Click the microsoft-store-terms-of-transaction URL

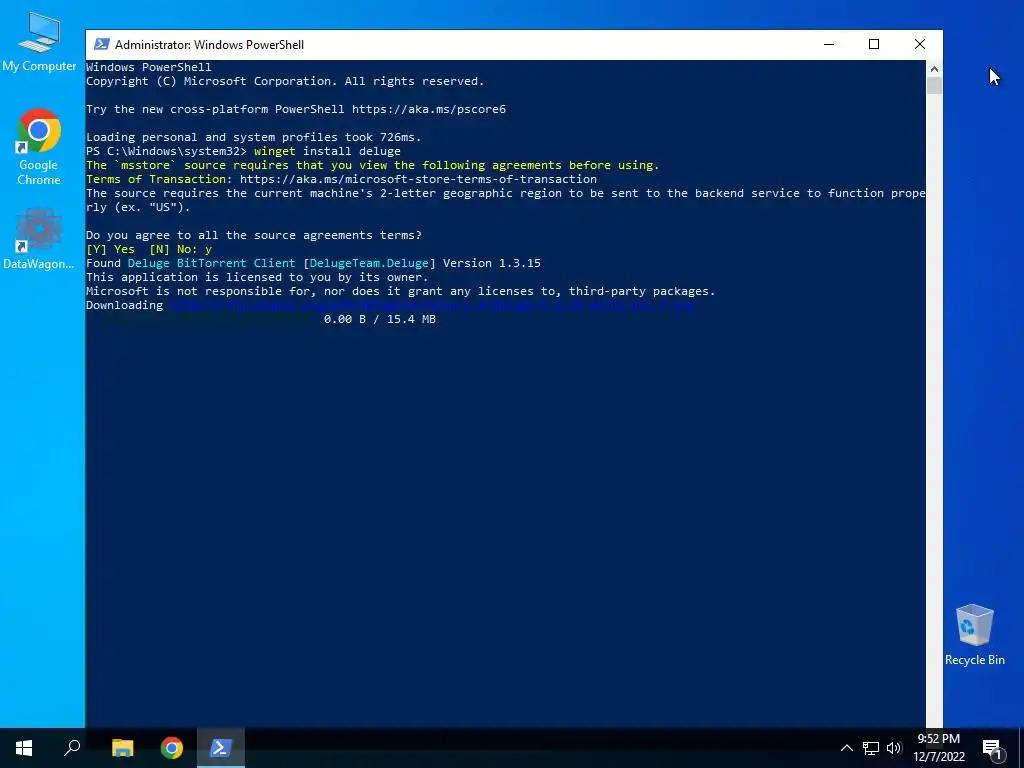tap(418, 179)
